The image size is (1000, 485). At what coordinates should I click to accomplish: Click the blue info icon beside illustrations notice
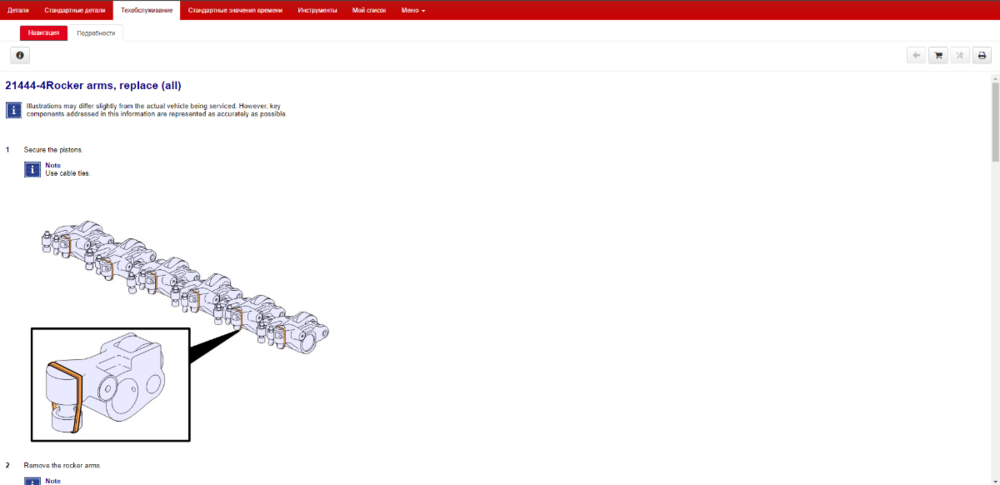click(x=13, y=109)
